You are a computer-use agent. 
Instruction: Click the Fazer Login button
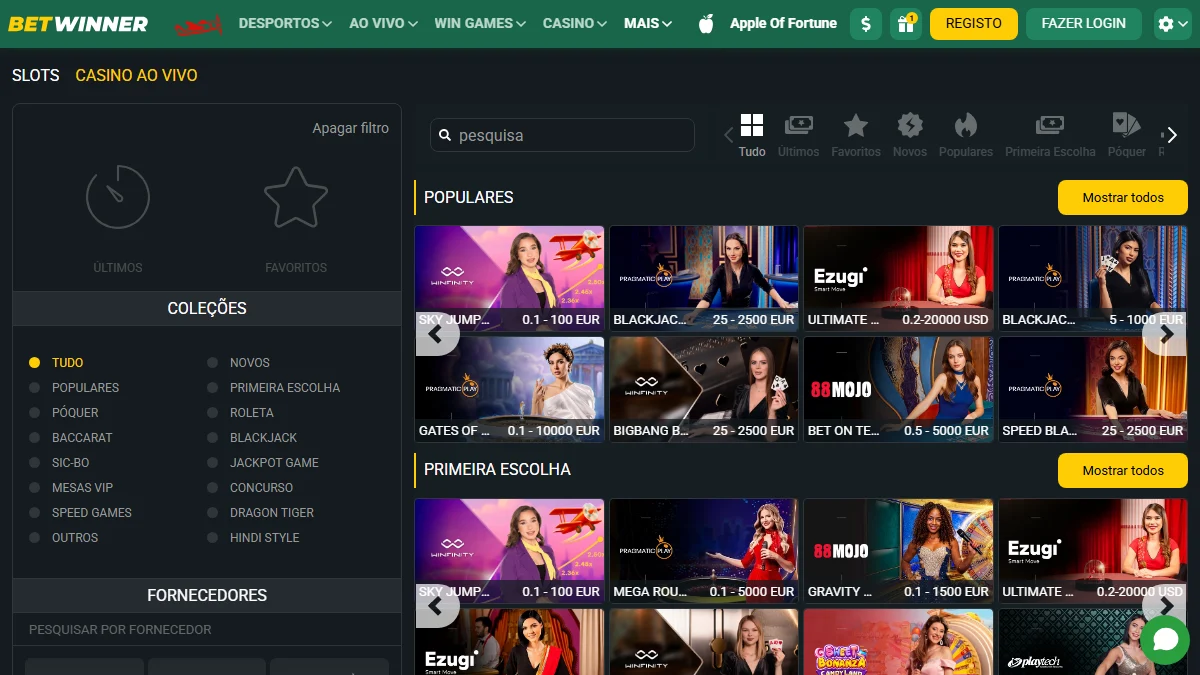click(1084, 24)
